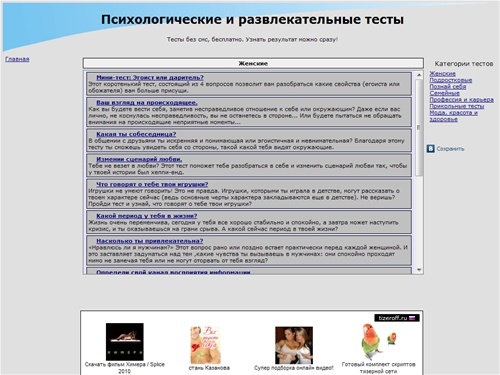500x375 pixels.
Task: Click the scroll down arrow of test list
Action: click(419, 270)
